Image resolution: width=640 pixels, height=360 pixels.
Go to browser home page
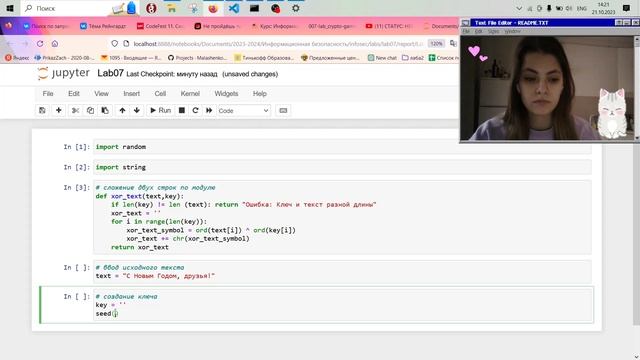pos(55,44)
